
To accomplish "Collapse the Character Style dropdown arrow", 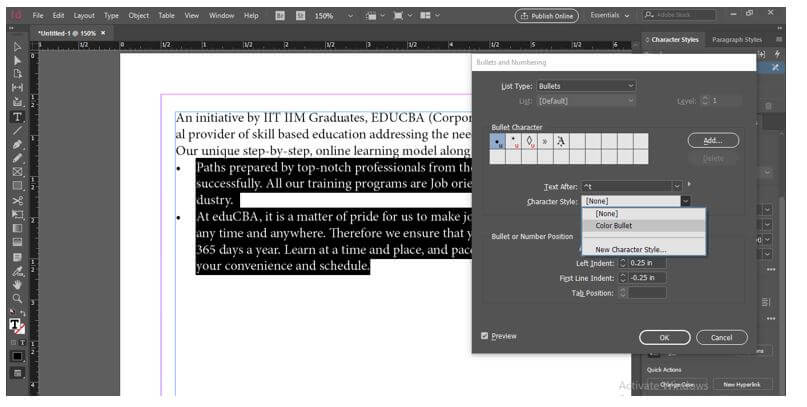I will pyautogui.click(x=685, y=201).
